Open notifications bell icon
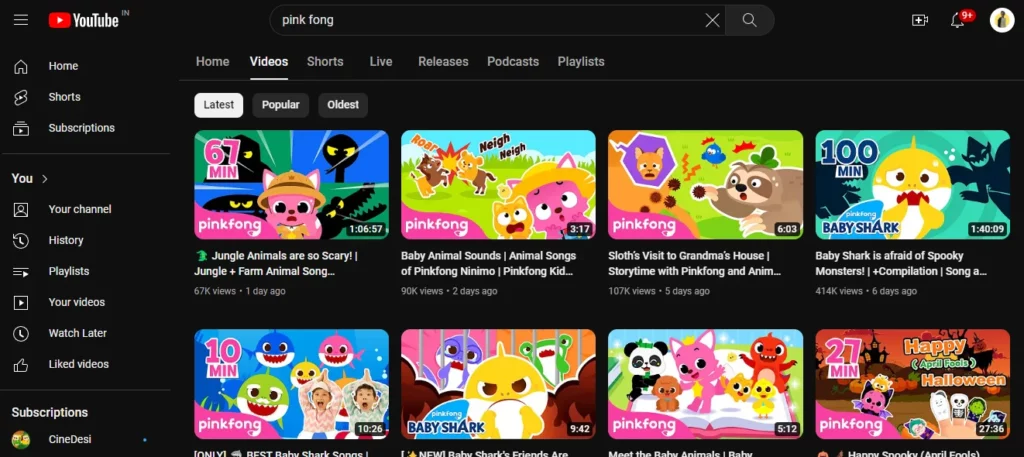 [x=957, y=20]
